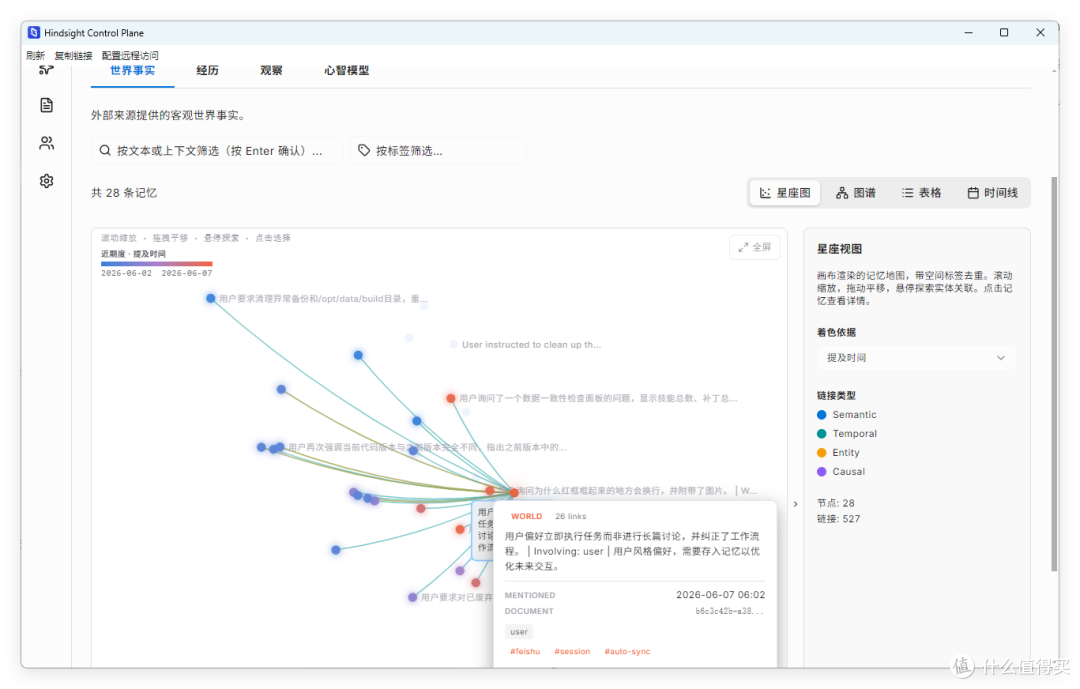1080x689 pixels.
Task: Click the memory graph icon atop sidebar
Action: point(46,70)
